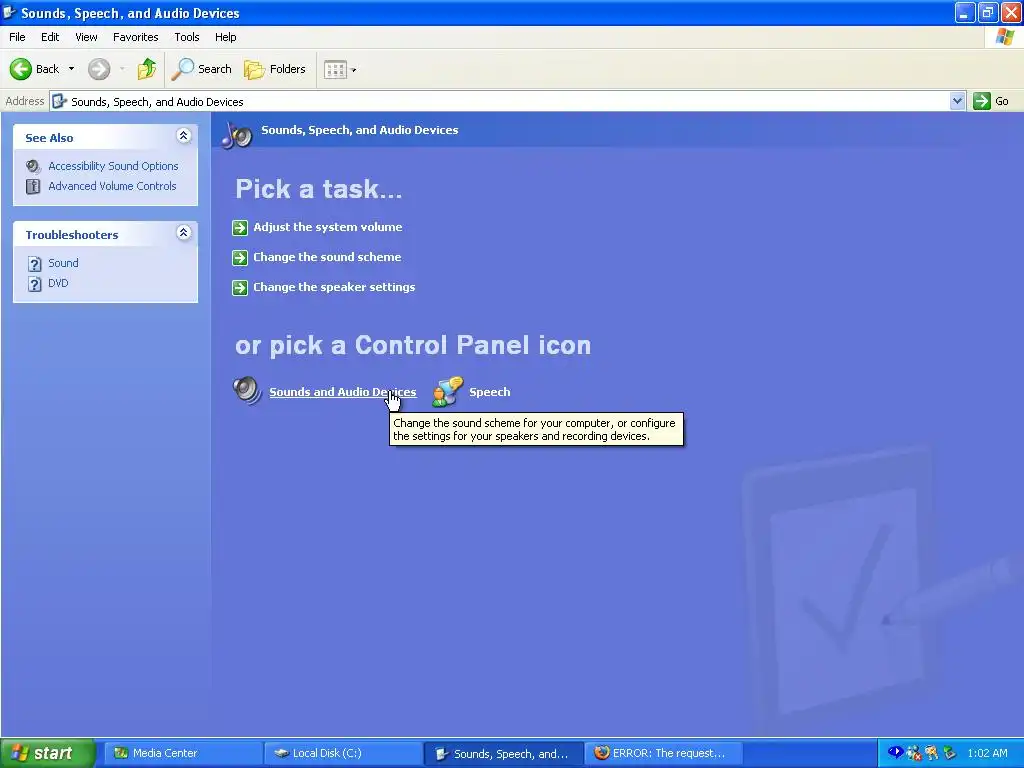Screen dimensions: 1024x768
Task: Open Advanced Volume Controls link
Action: 112,186
